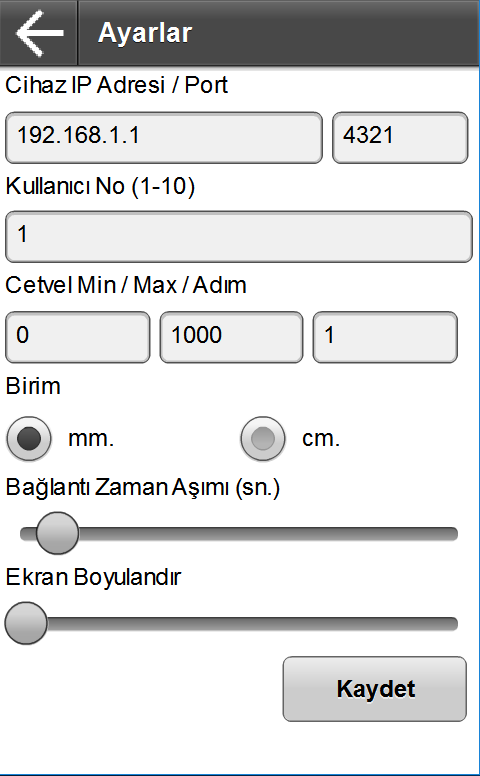Image resolution: width=480 pixels, height=776 pixels.
Task: Select the mm. unit radio button
Action: (x=29, y=438)
